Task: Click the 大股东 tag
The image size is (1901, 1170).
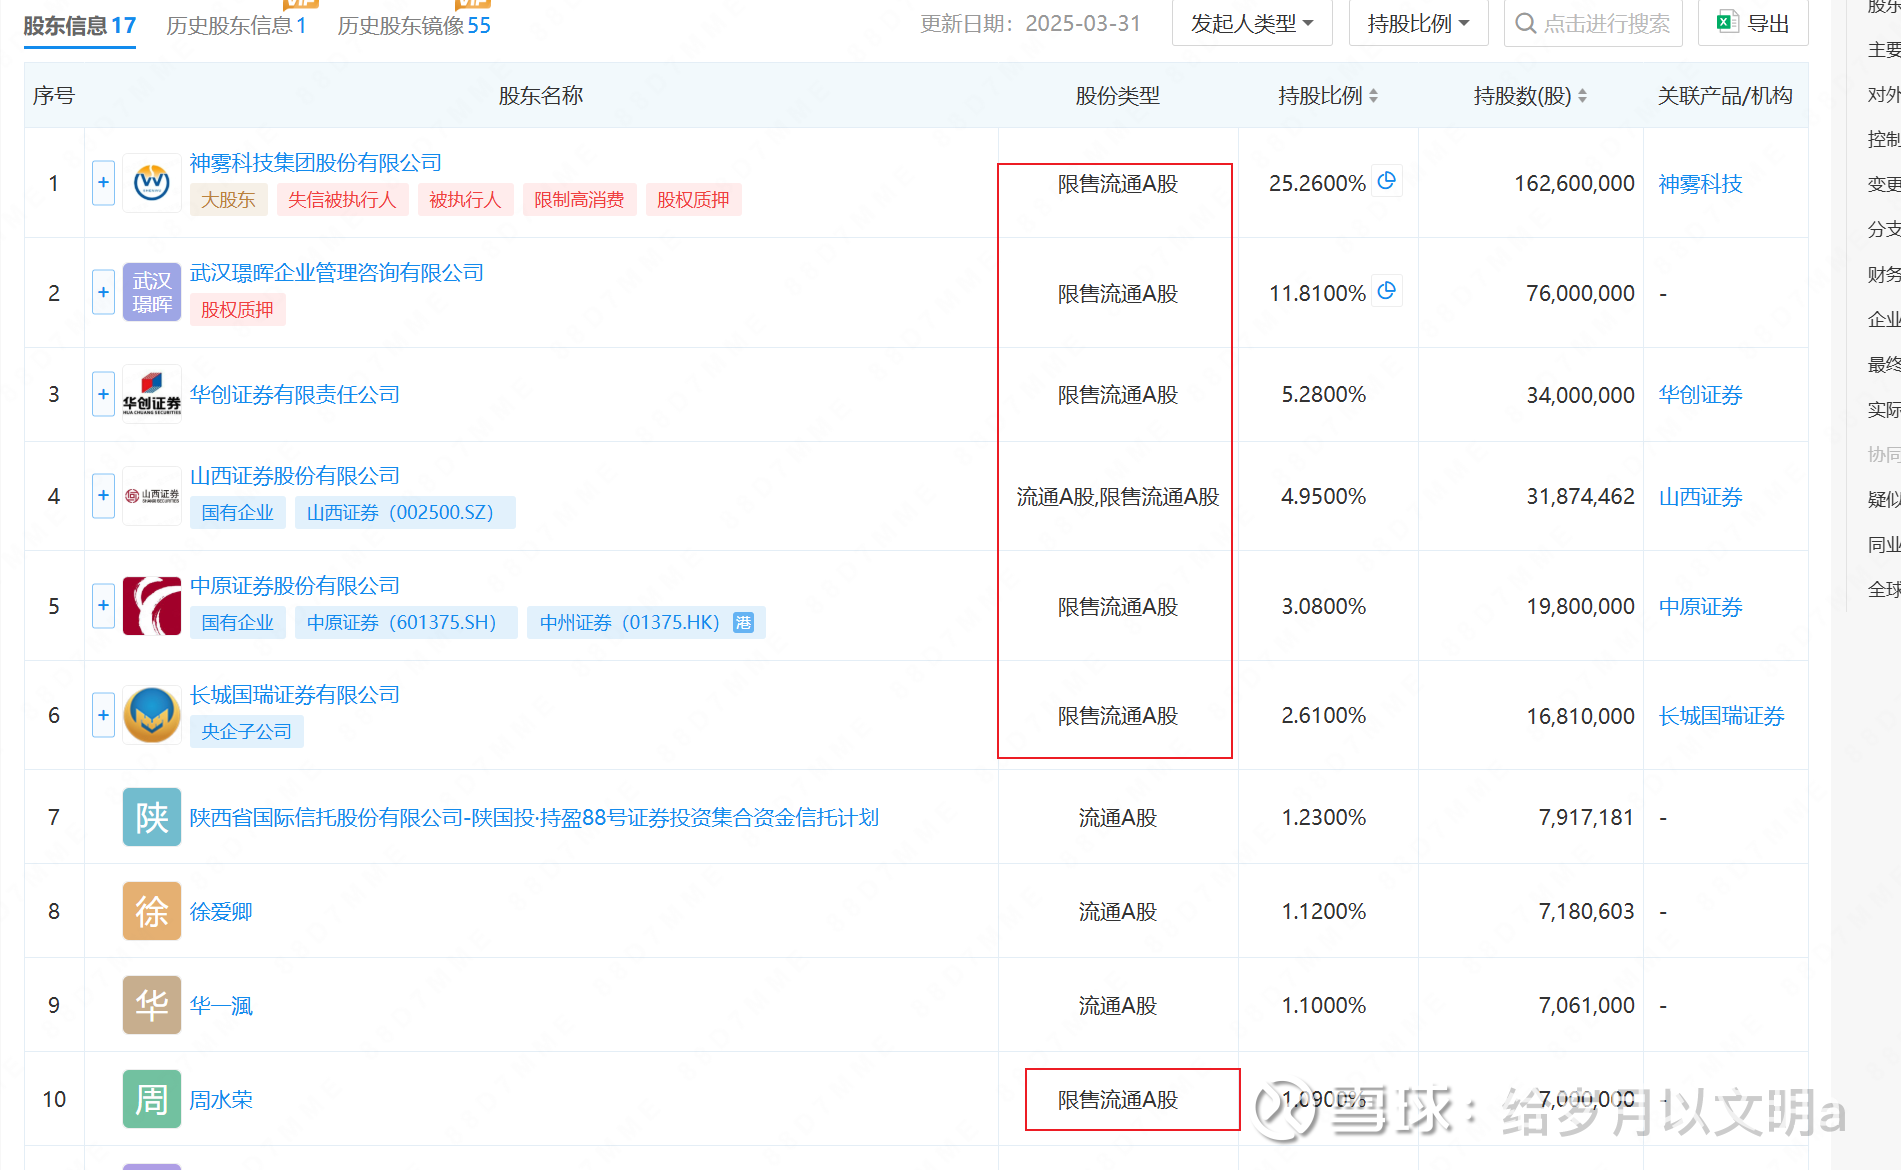Action: pyautogui.click(x=228, y=200)
